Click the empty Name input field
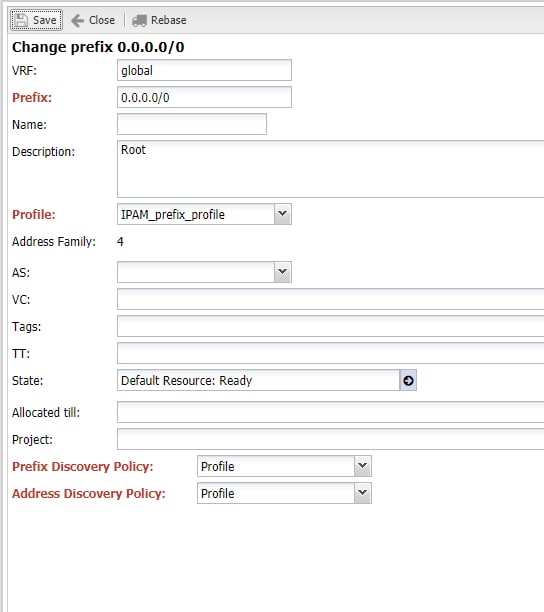The image size is (544, 612). point(192,124)
